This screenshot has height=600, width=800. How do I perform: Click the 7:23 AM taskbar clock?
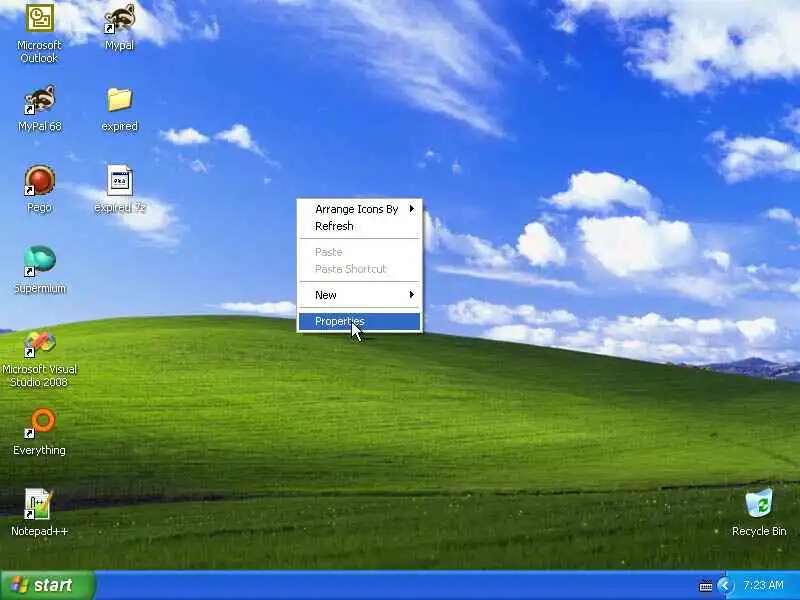coord(763,585)
